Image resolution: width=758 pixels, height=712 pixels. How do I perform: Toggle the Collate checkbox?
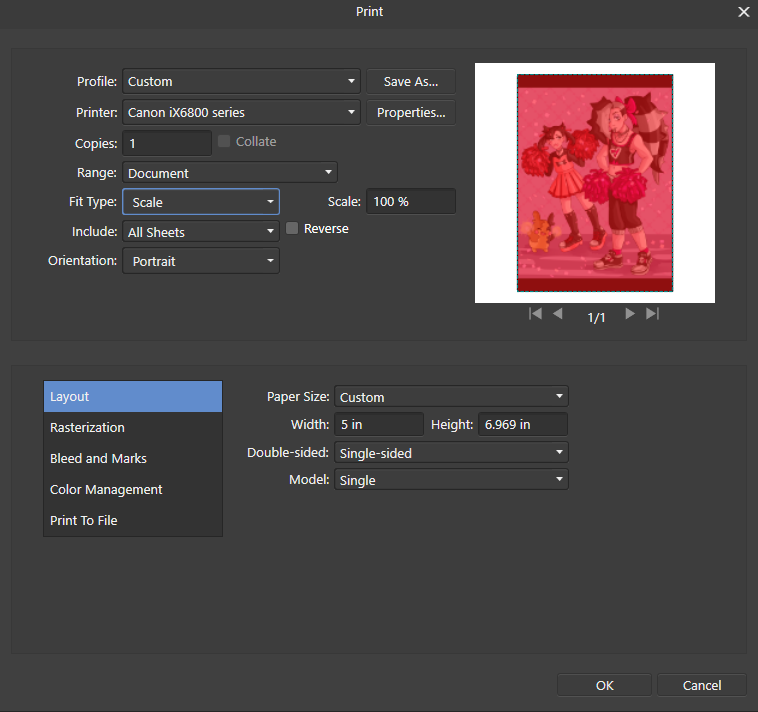[x=224, y=141]
